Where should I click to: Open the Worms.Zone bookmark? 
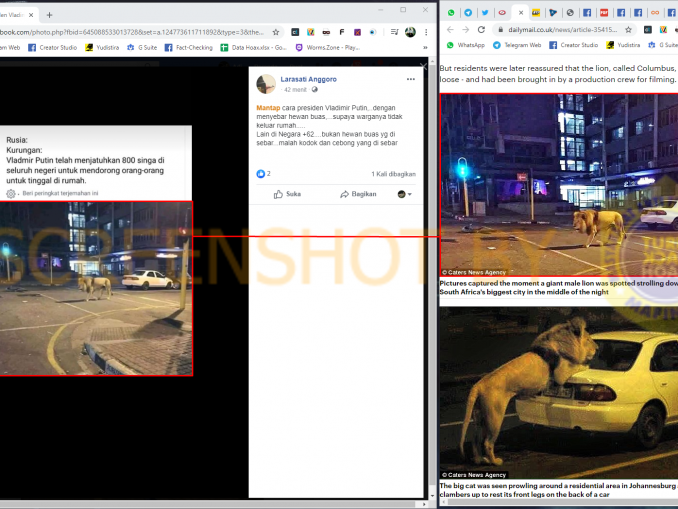pyautogui.click(x=327, y=48)
